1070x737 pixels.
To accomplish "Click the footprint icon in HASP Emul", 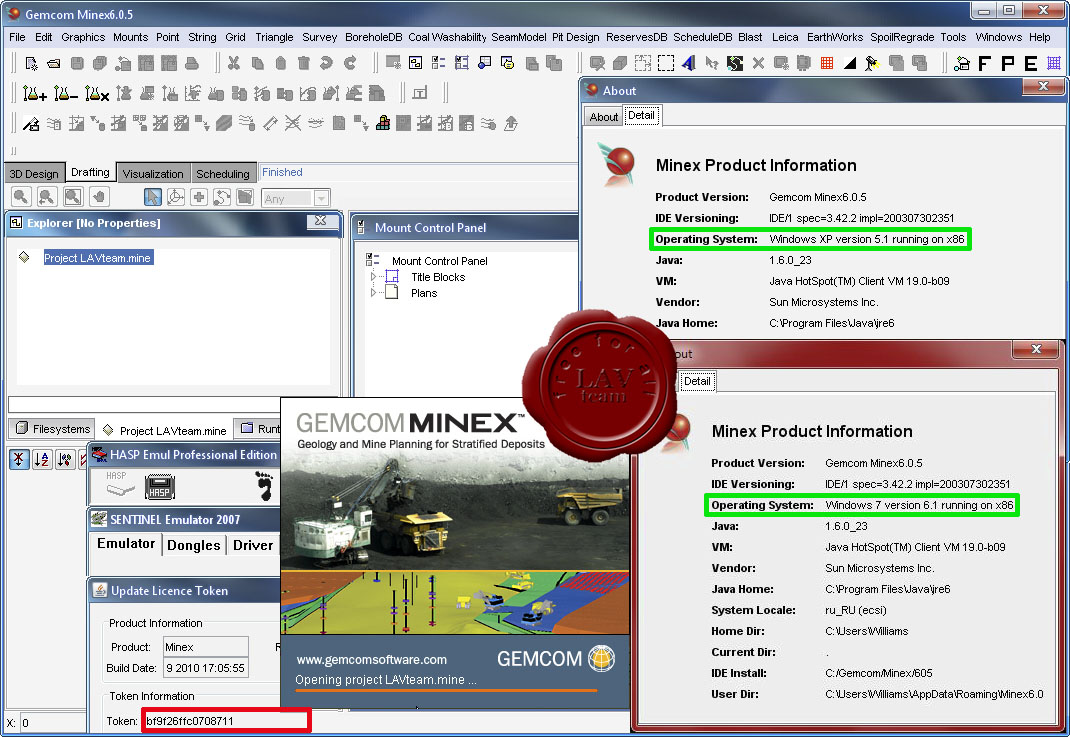I will 265,485.
